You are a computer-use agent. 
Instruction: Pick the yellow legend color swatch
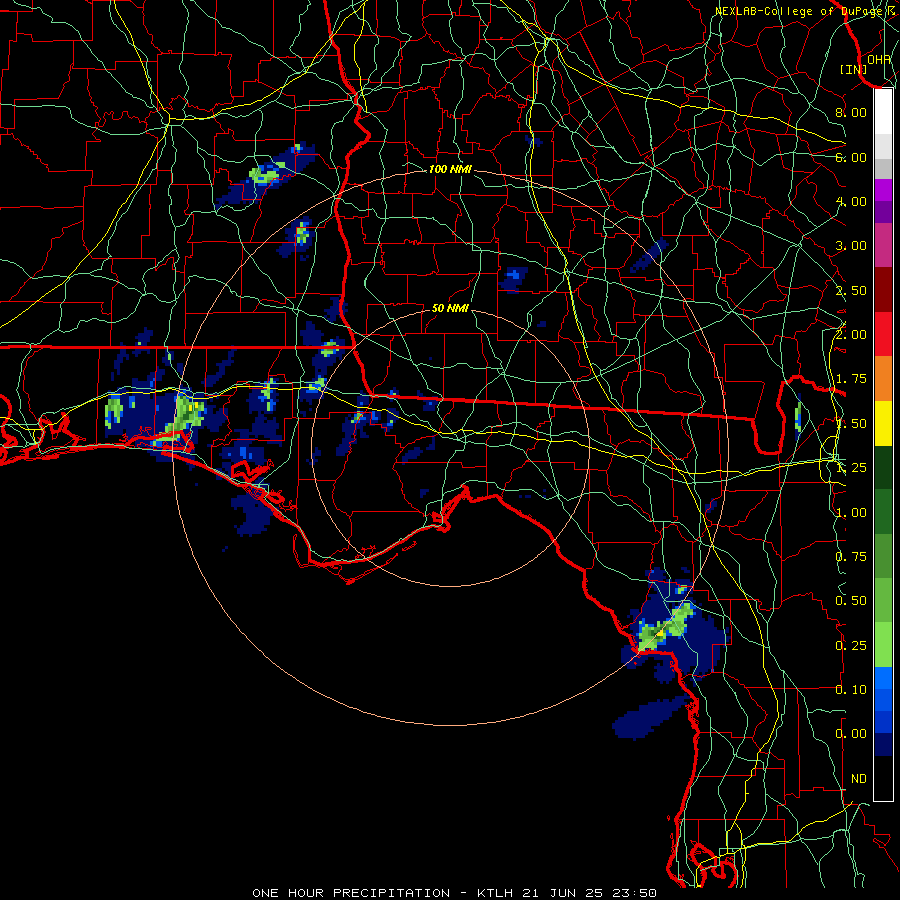pos(883,423)
